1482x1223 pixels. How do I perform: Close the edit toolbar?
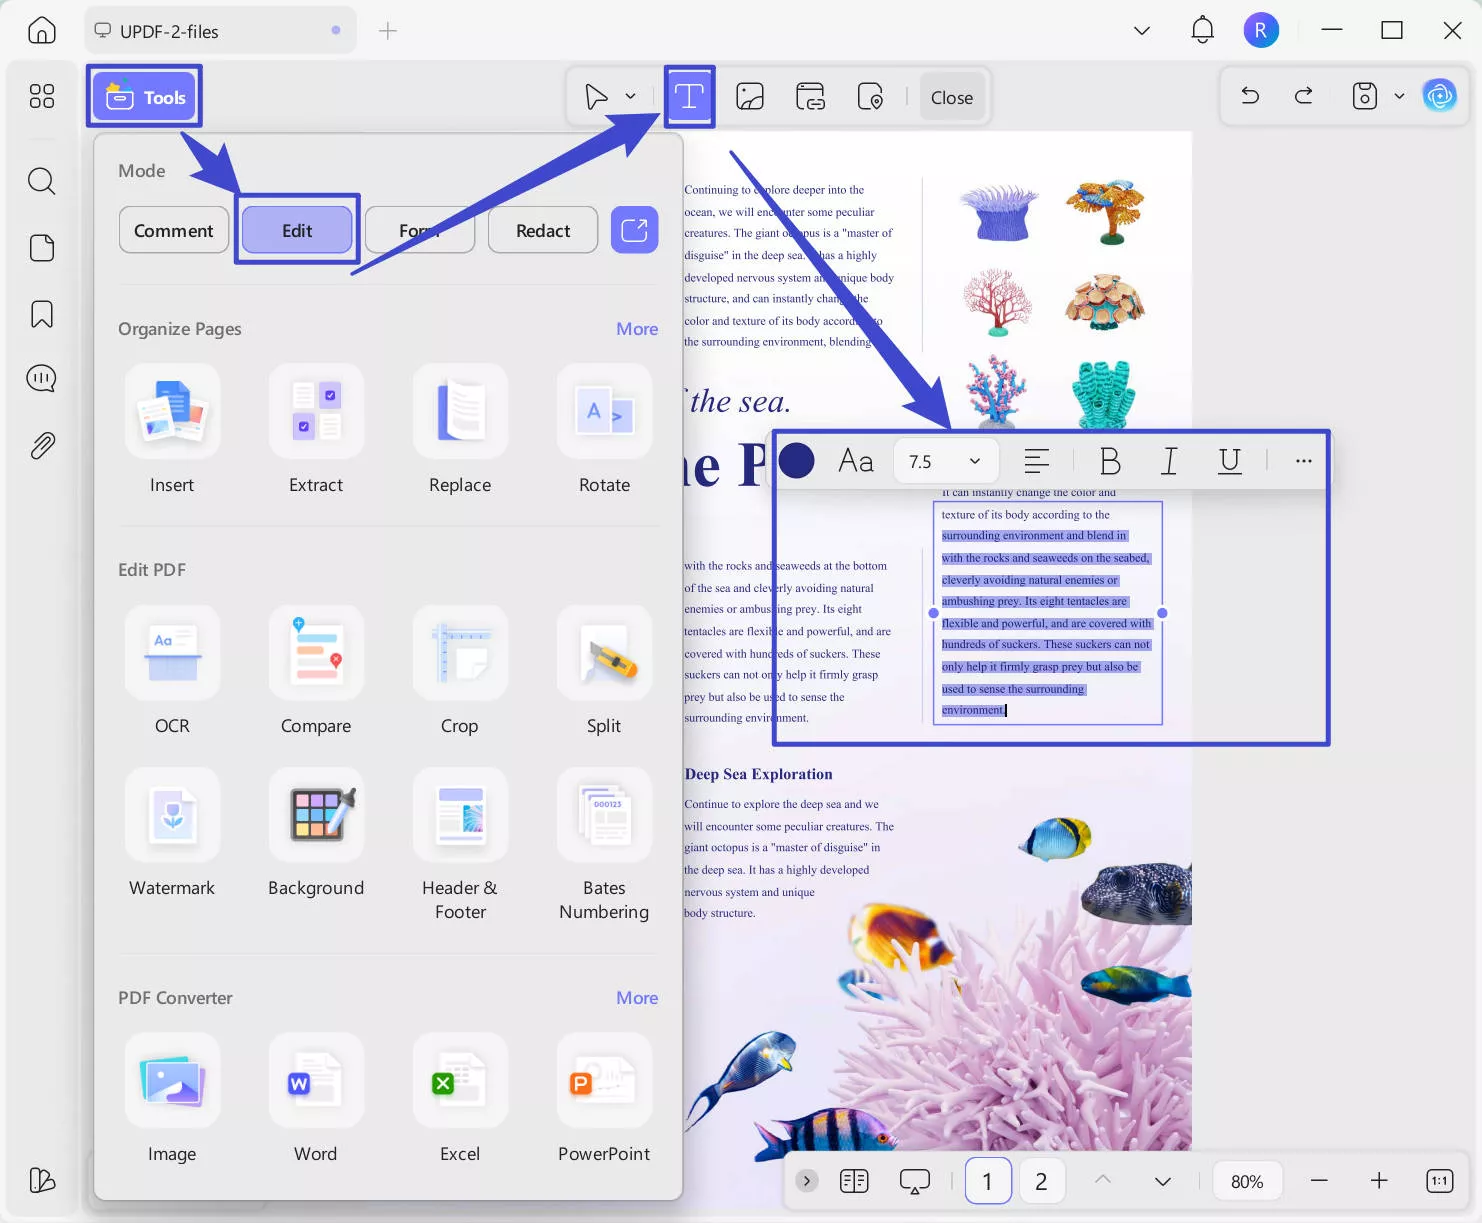(x=952, y=97)
